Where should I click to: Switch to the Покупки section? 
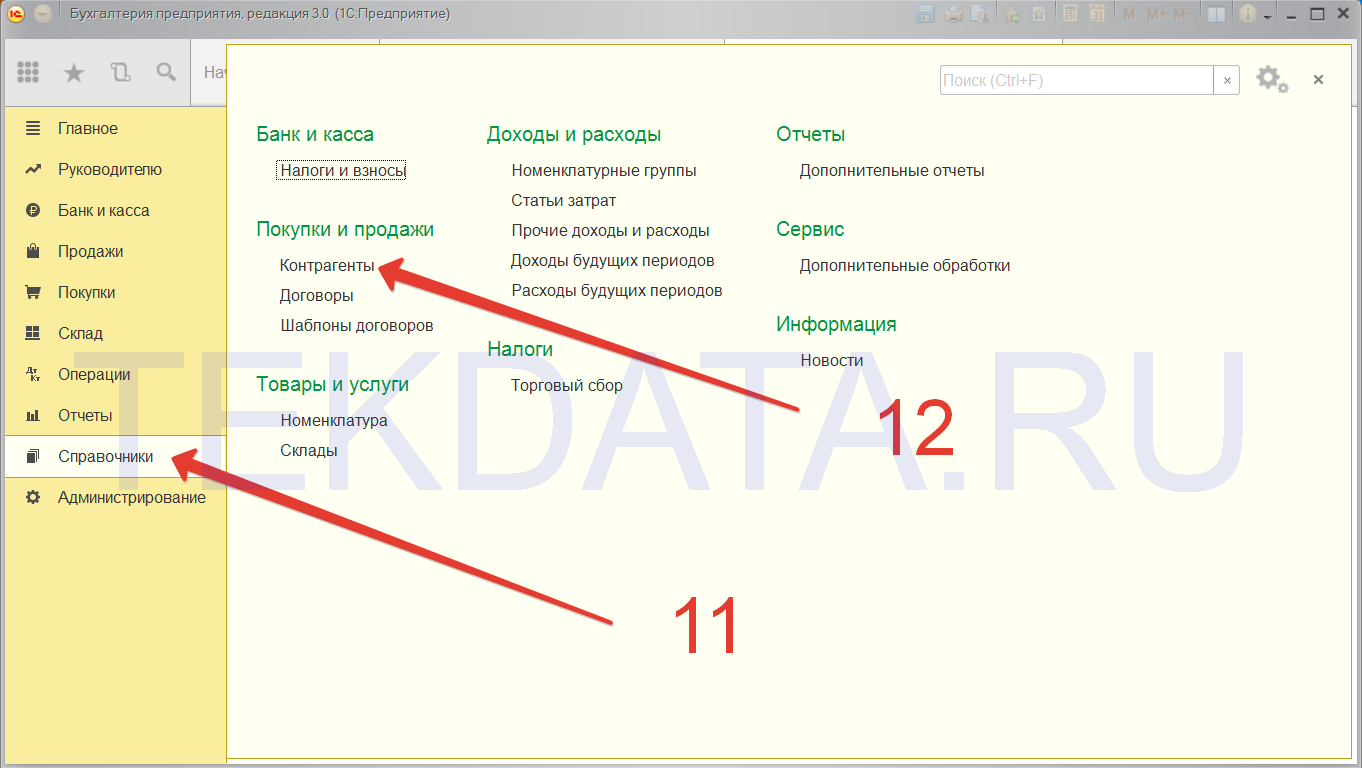115,292
